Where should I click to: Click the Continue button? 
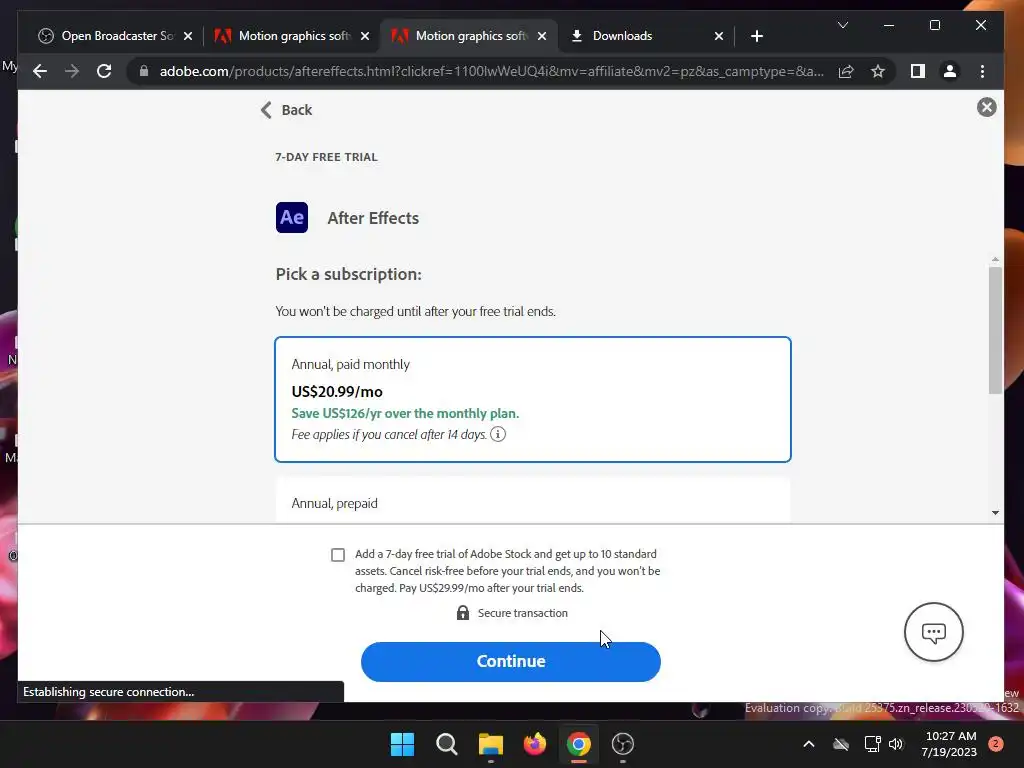point(511,661)
